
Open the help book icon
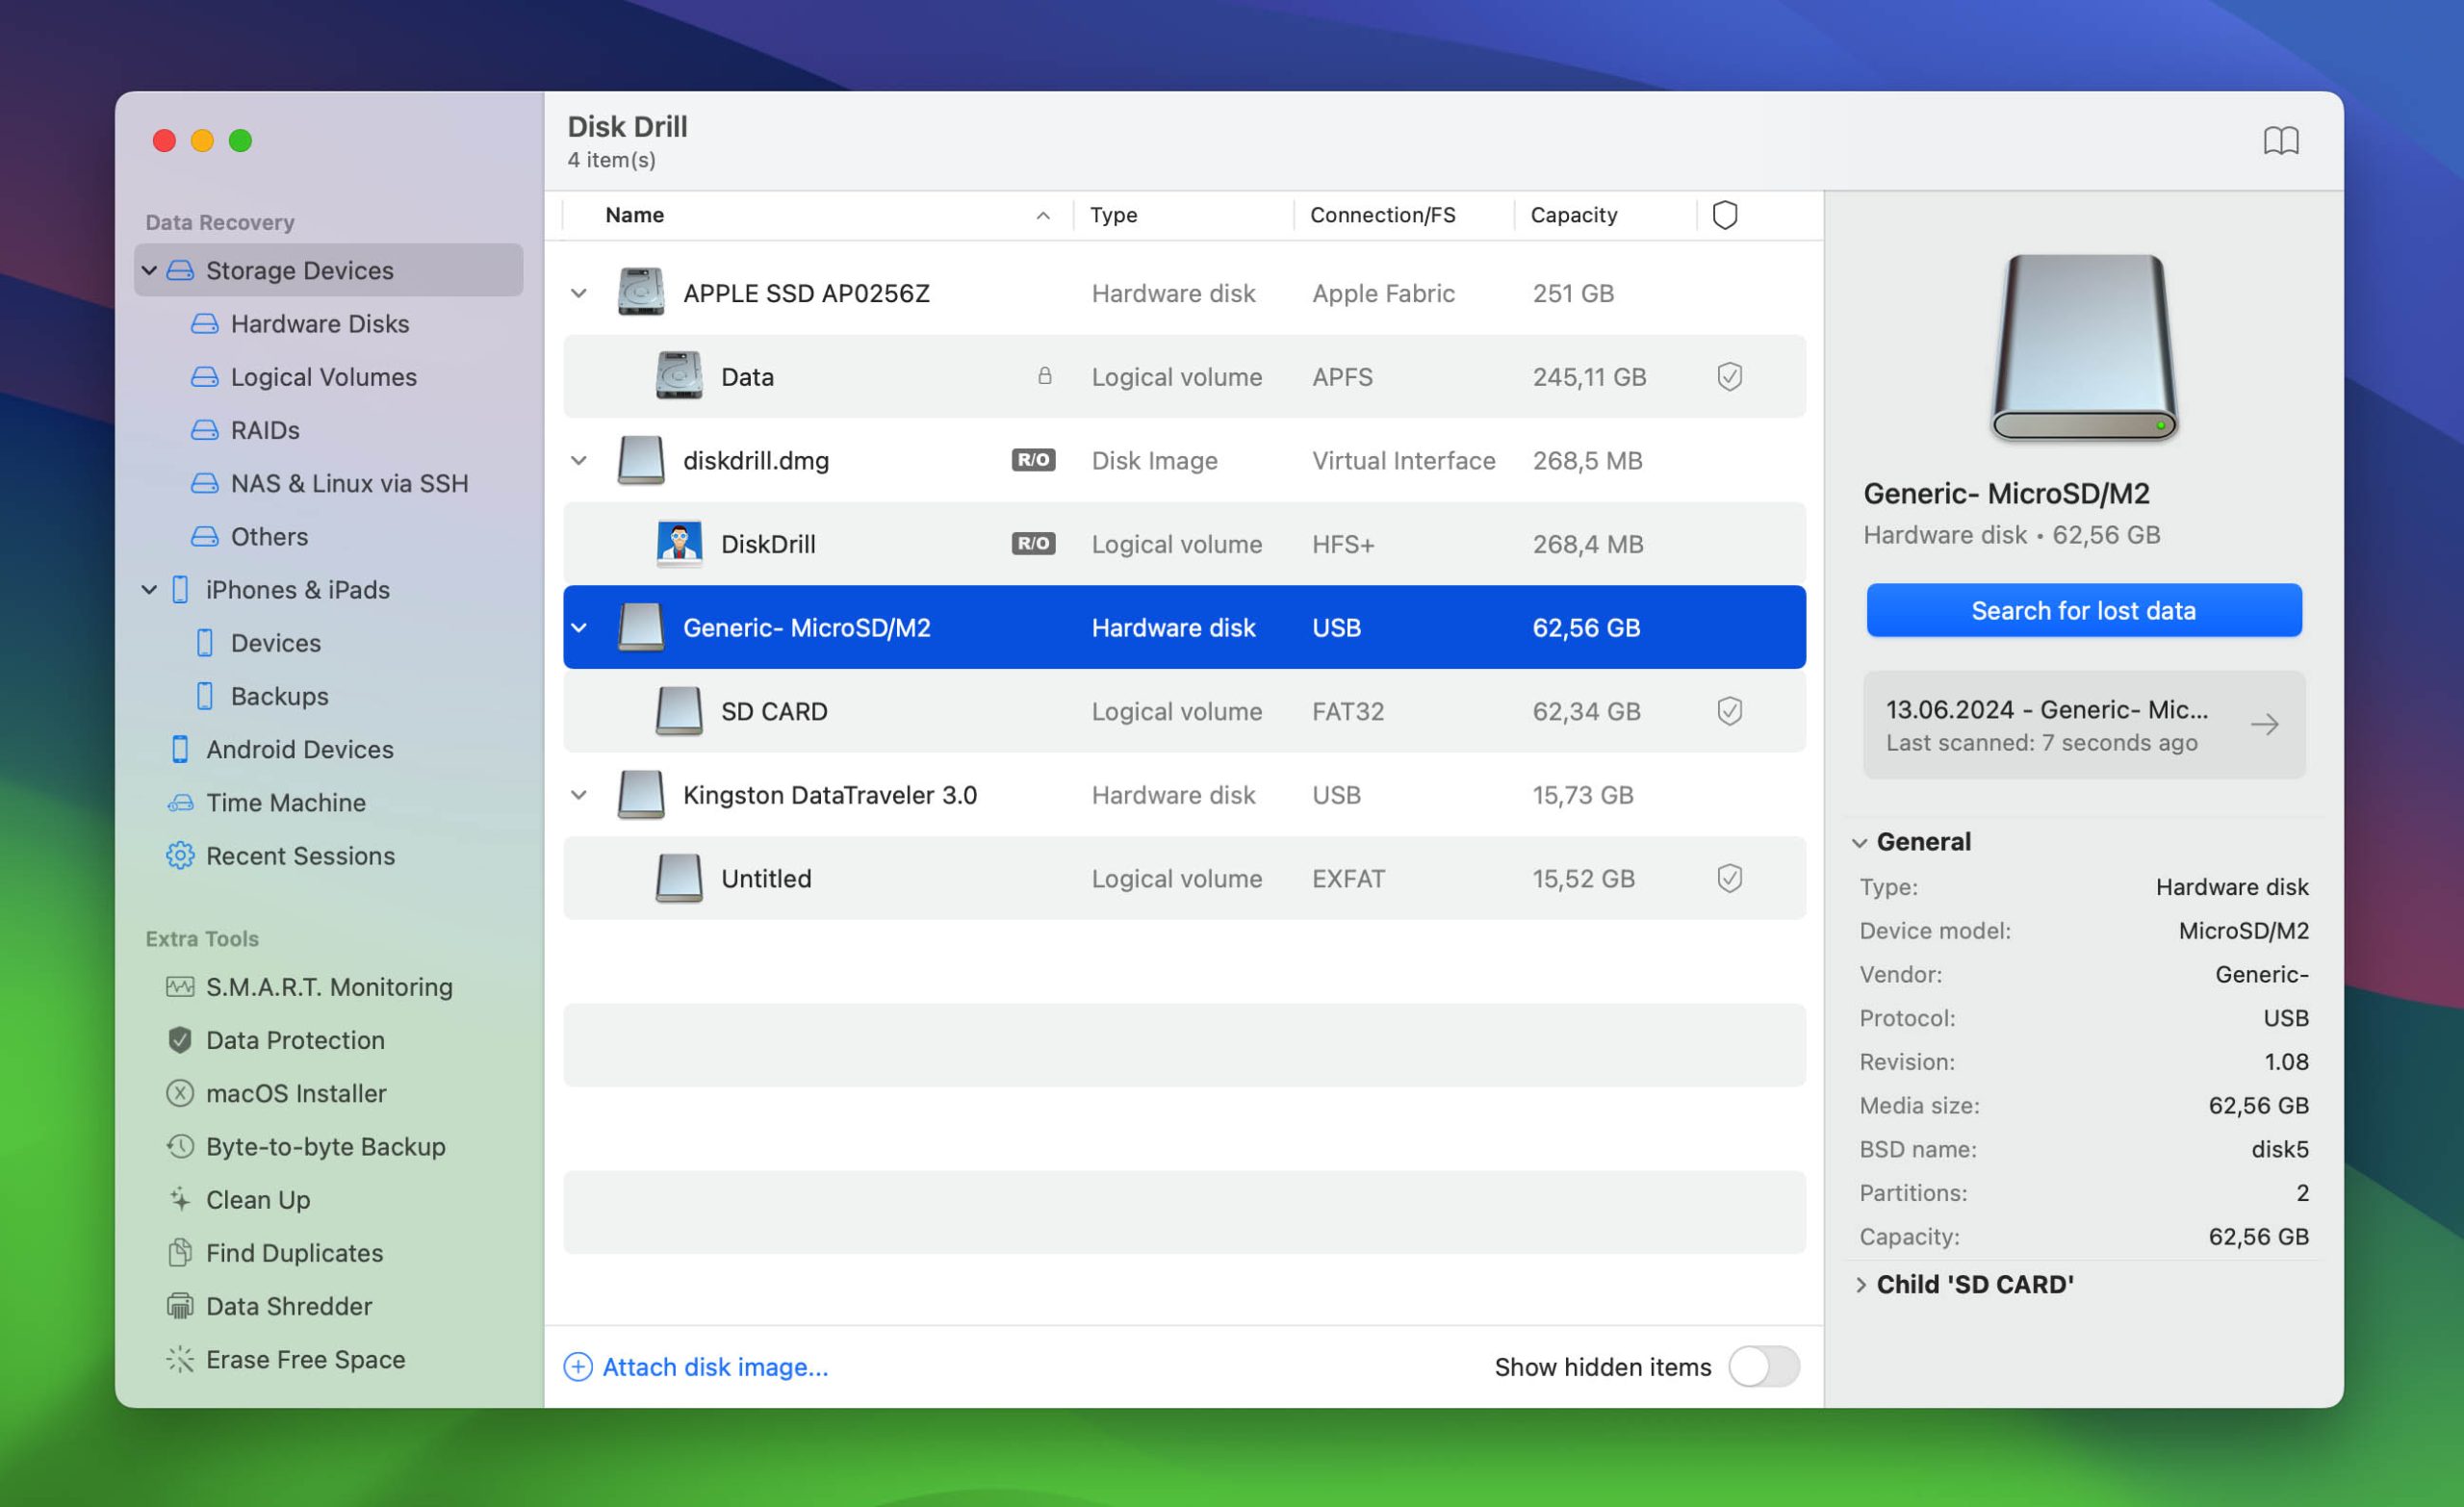(2280, 141)
